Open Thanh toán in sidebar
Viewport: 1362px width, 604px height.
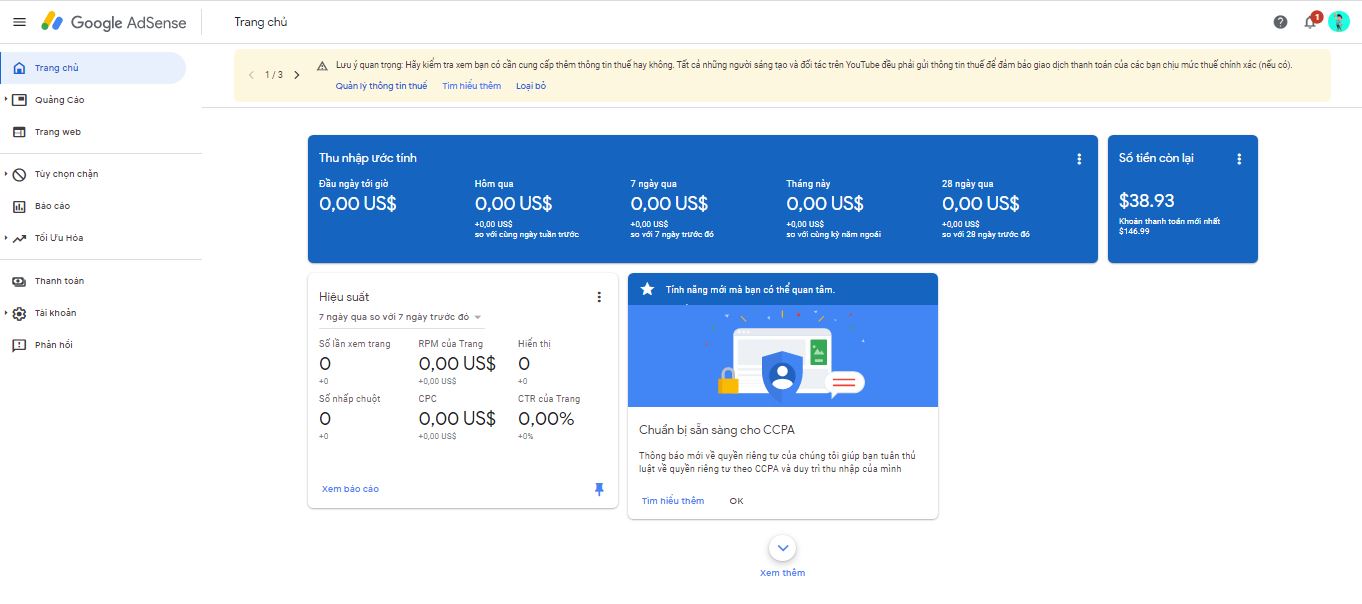tap(59, 281)
